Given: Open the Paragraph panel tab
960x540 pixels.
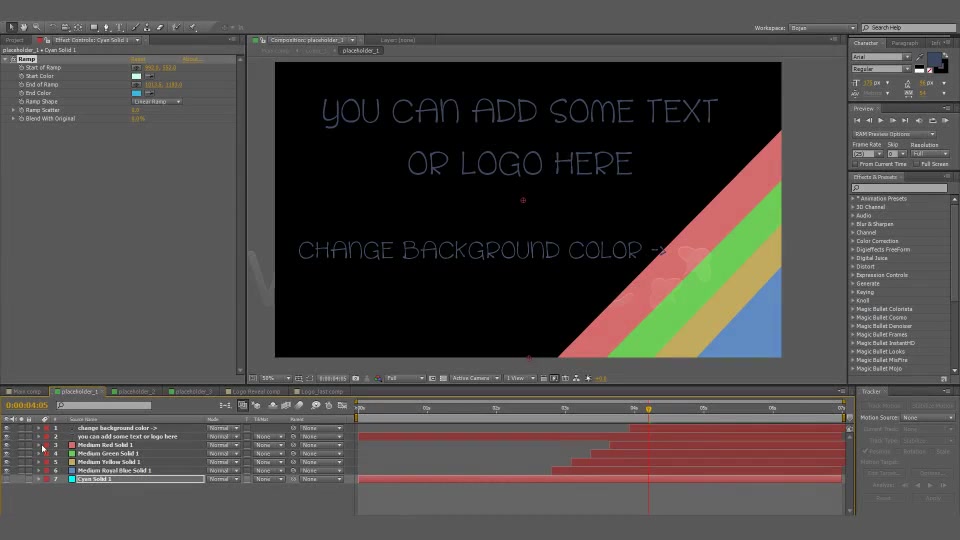Looking at the screenshot, I should [x=904, y=43].
